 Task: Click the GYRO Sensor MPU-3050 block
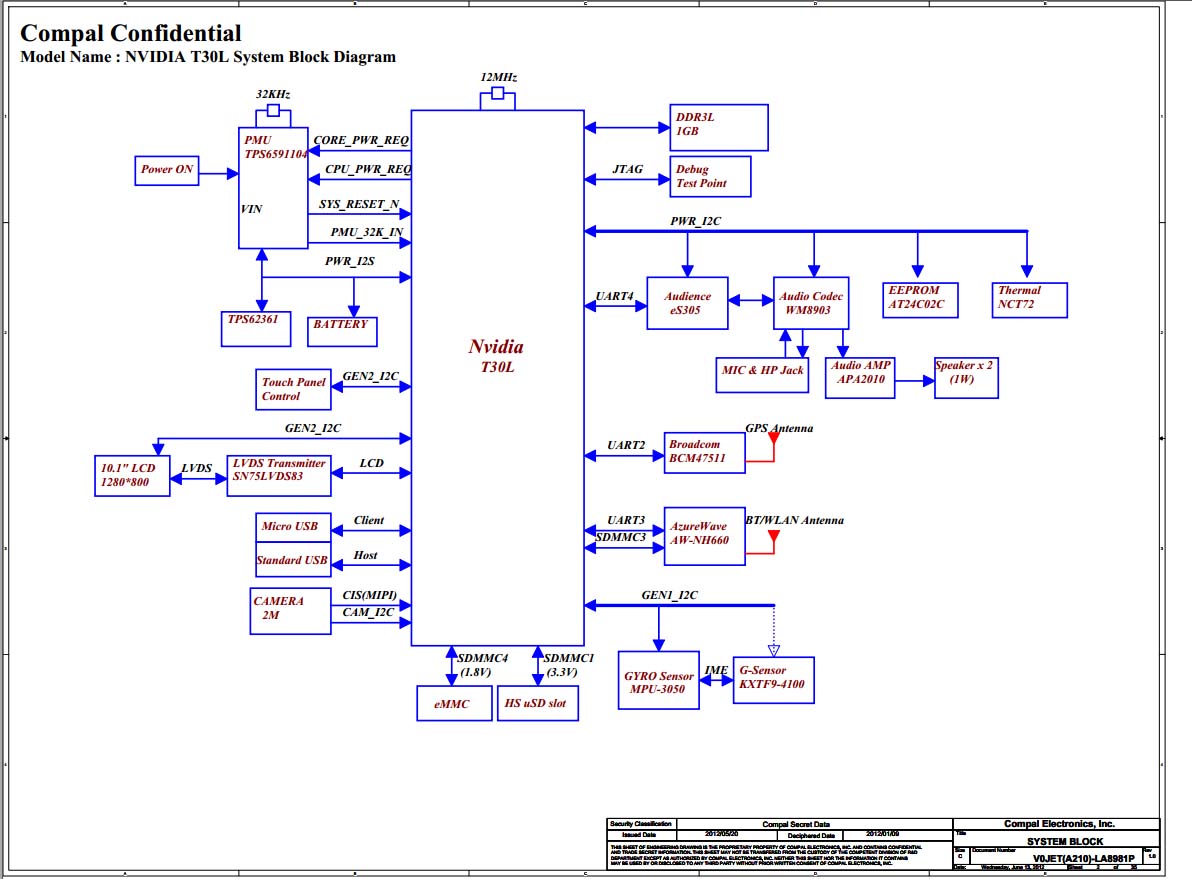[x=659, y=681]
